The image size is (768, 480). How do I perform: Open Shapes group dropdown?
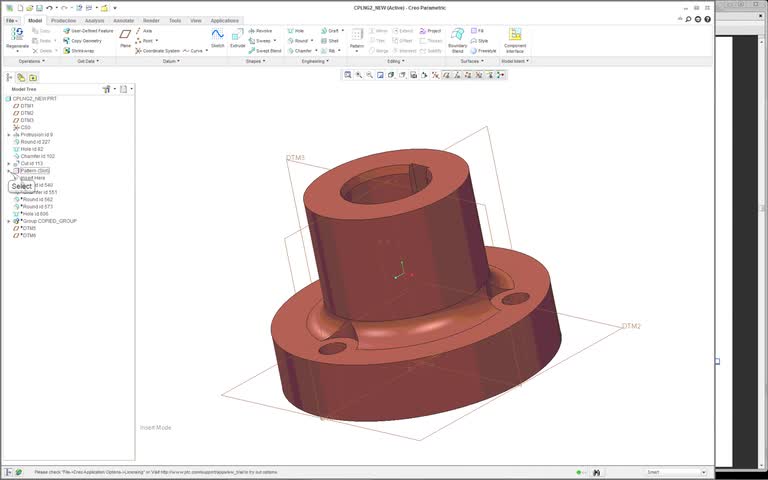click(x=255, y=61)
